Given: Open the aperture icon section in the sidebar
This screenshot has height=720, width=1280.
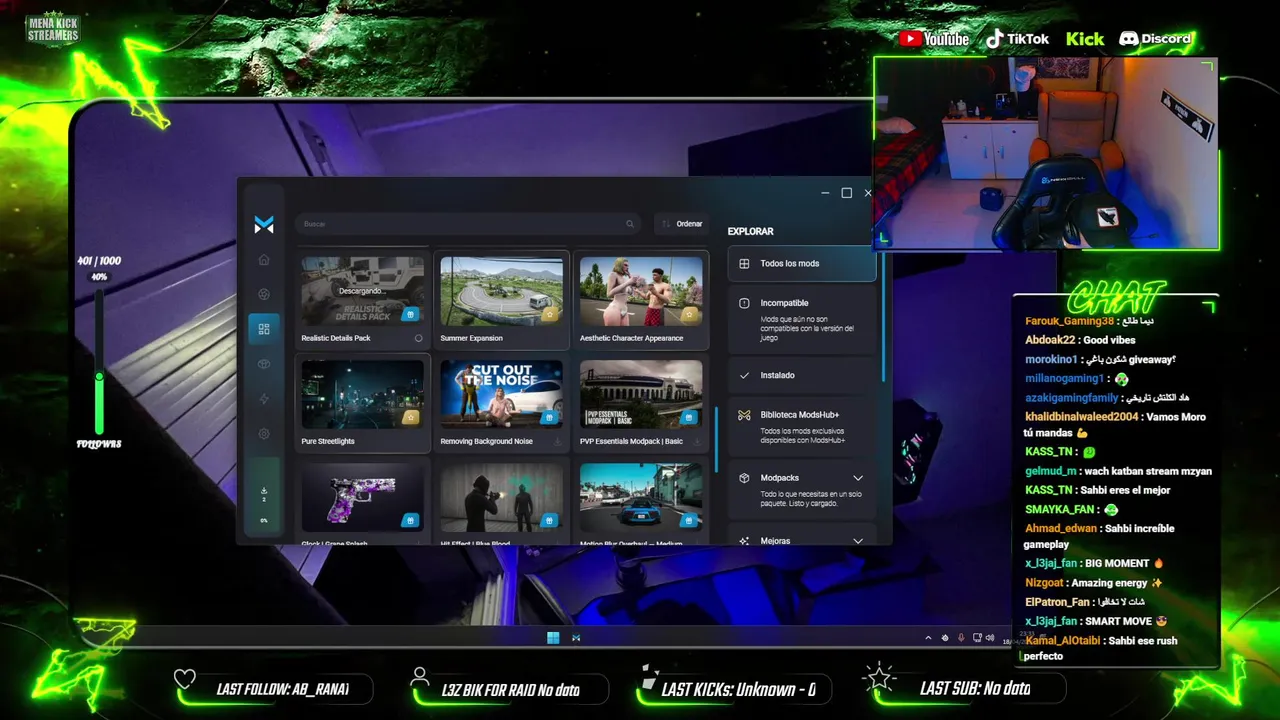Looking at the screenshot, I should click(x=264, y=294).
